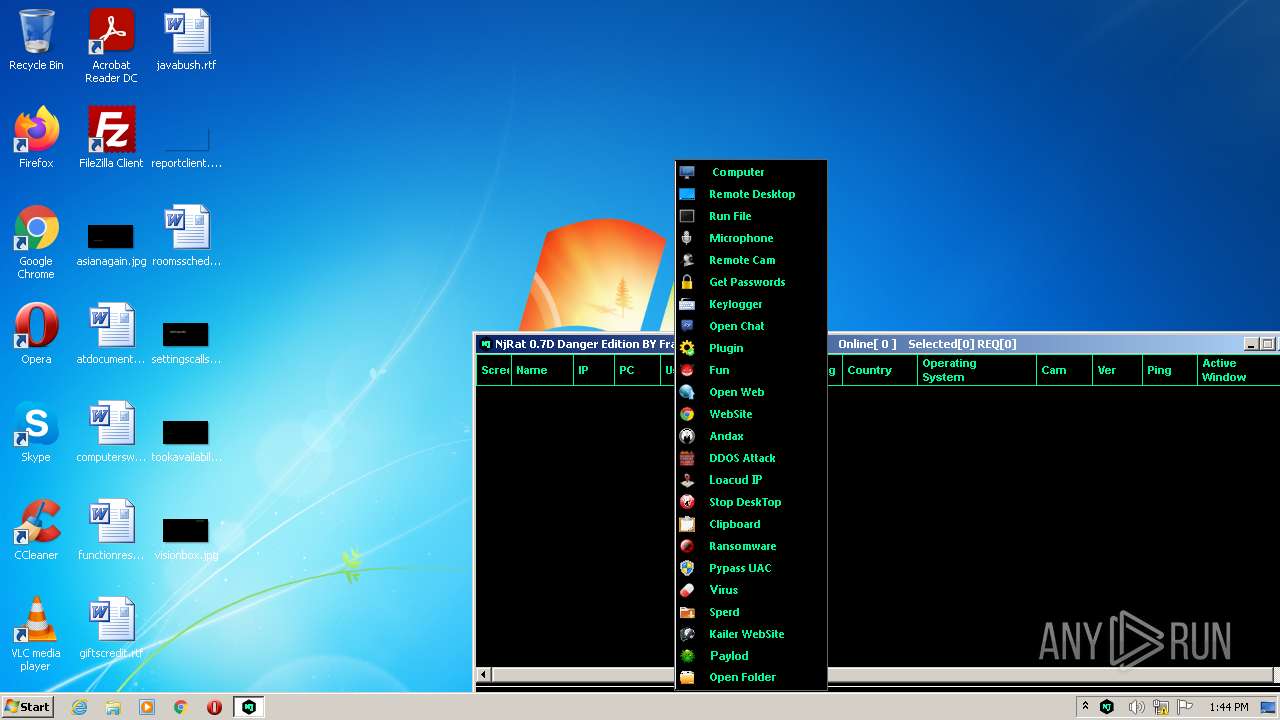1280x720 pixels.
Task: Click the Windows Start button
Action: point(28,706)
